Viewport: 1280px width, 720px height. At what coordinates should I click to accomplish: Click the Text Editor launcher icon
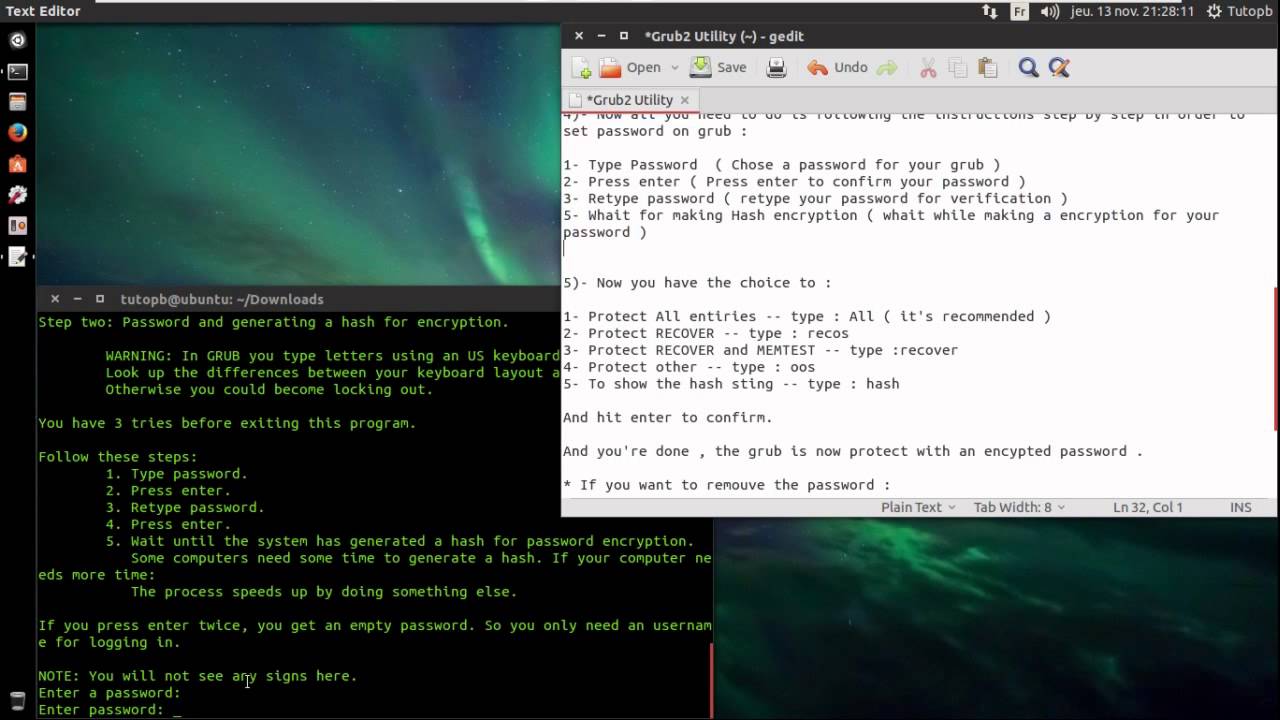17,257
